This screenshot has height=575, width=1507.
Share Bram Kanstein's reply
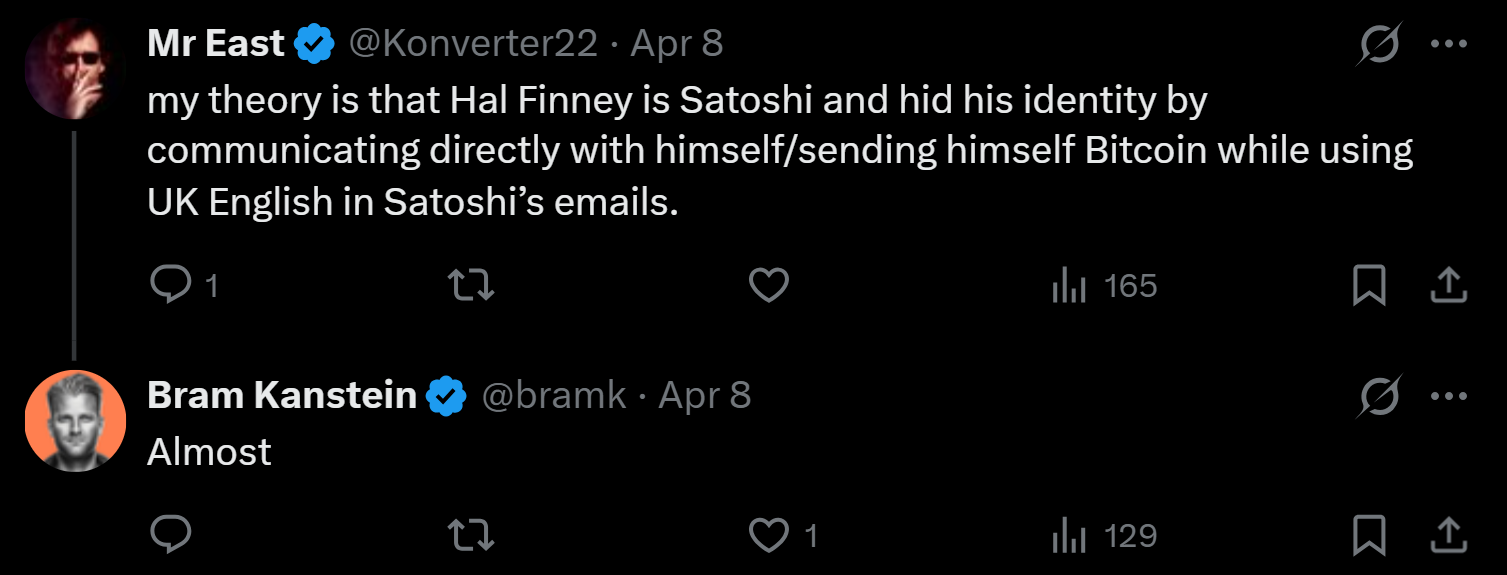coord(1447,537)
